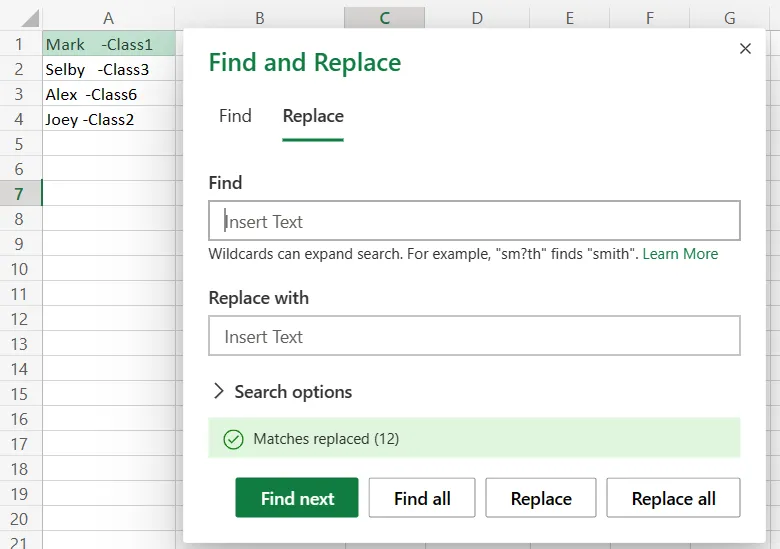Select row 12 header

click(x=20, y=319)
